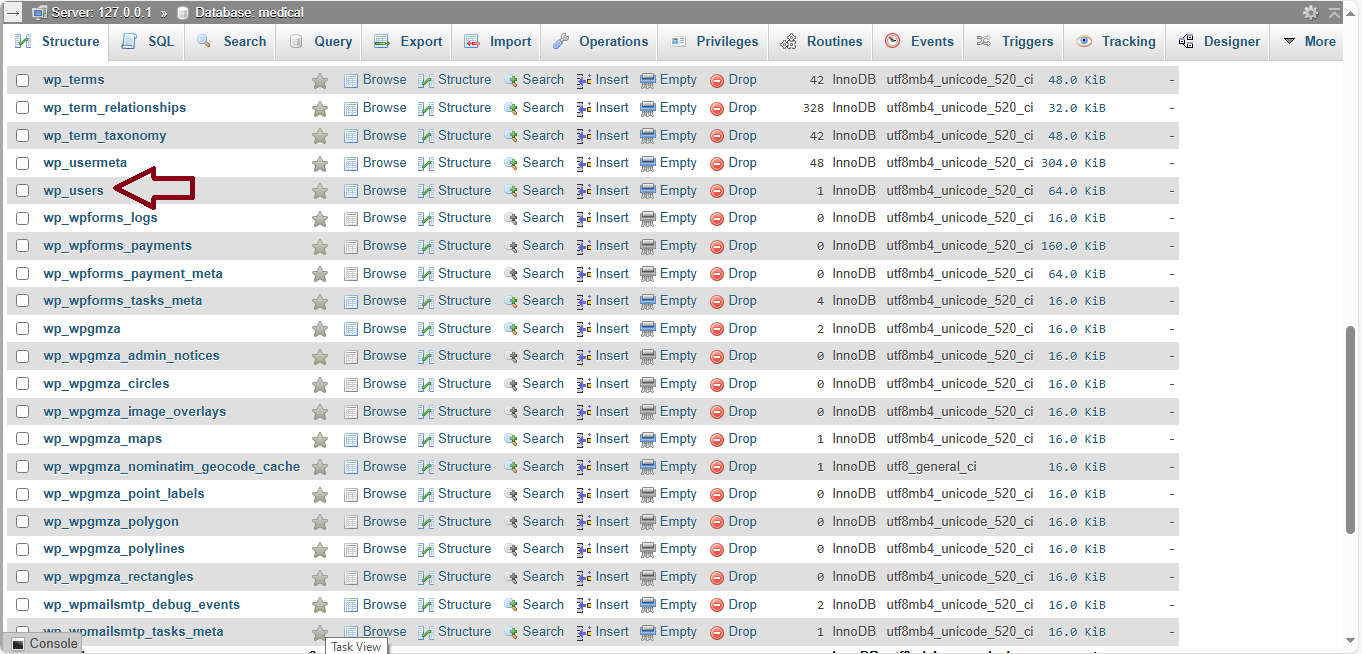The width and height of the screenshot is (1362, 654).
Task: Click the Search icon for wp_wpgmza_circles
Action: click(x=511, y=384)
